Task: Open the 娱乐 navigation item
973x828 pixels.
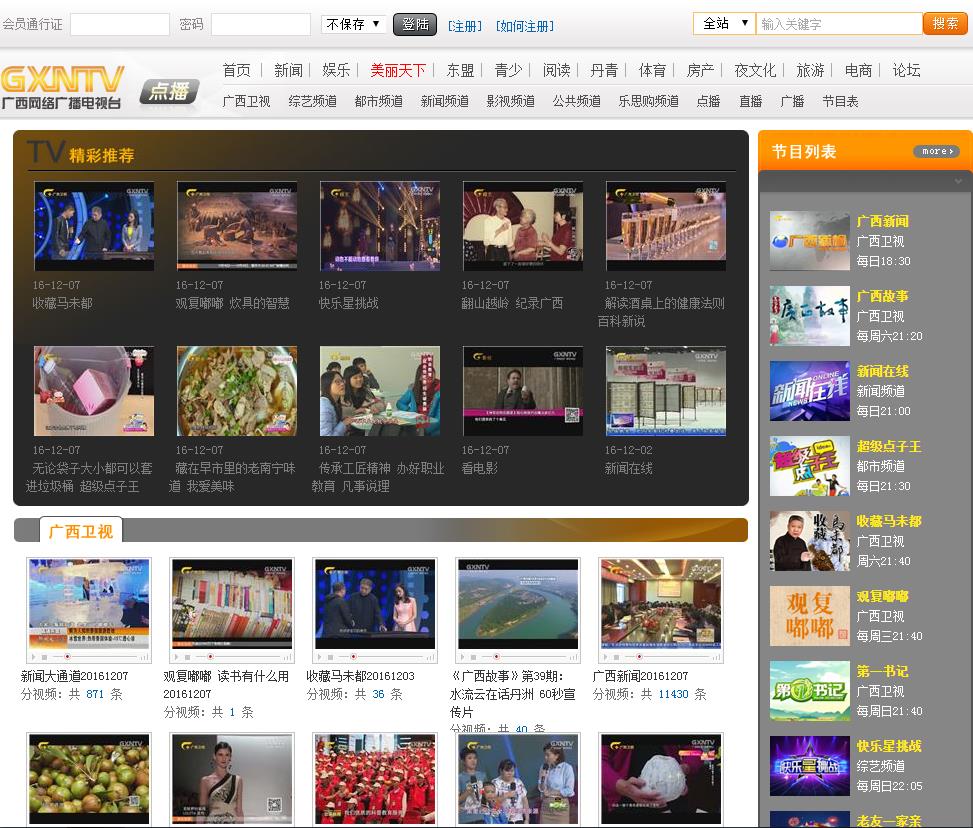Action: [x=336, y=70]
